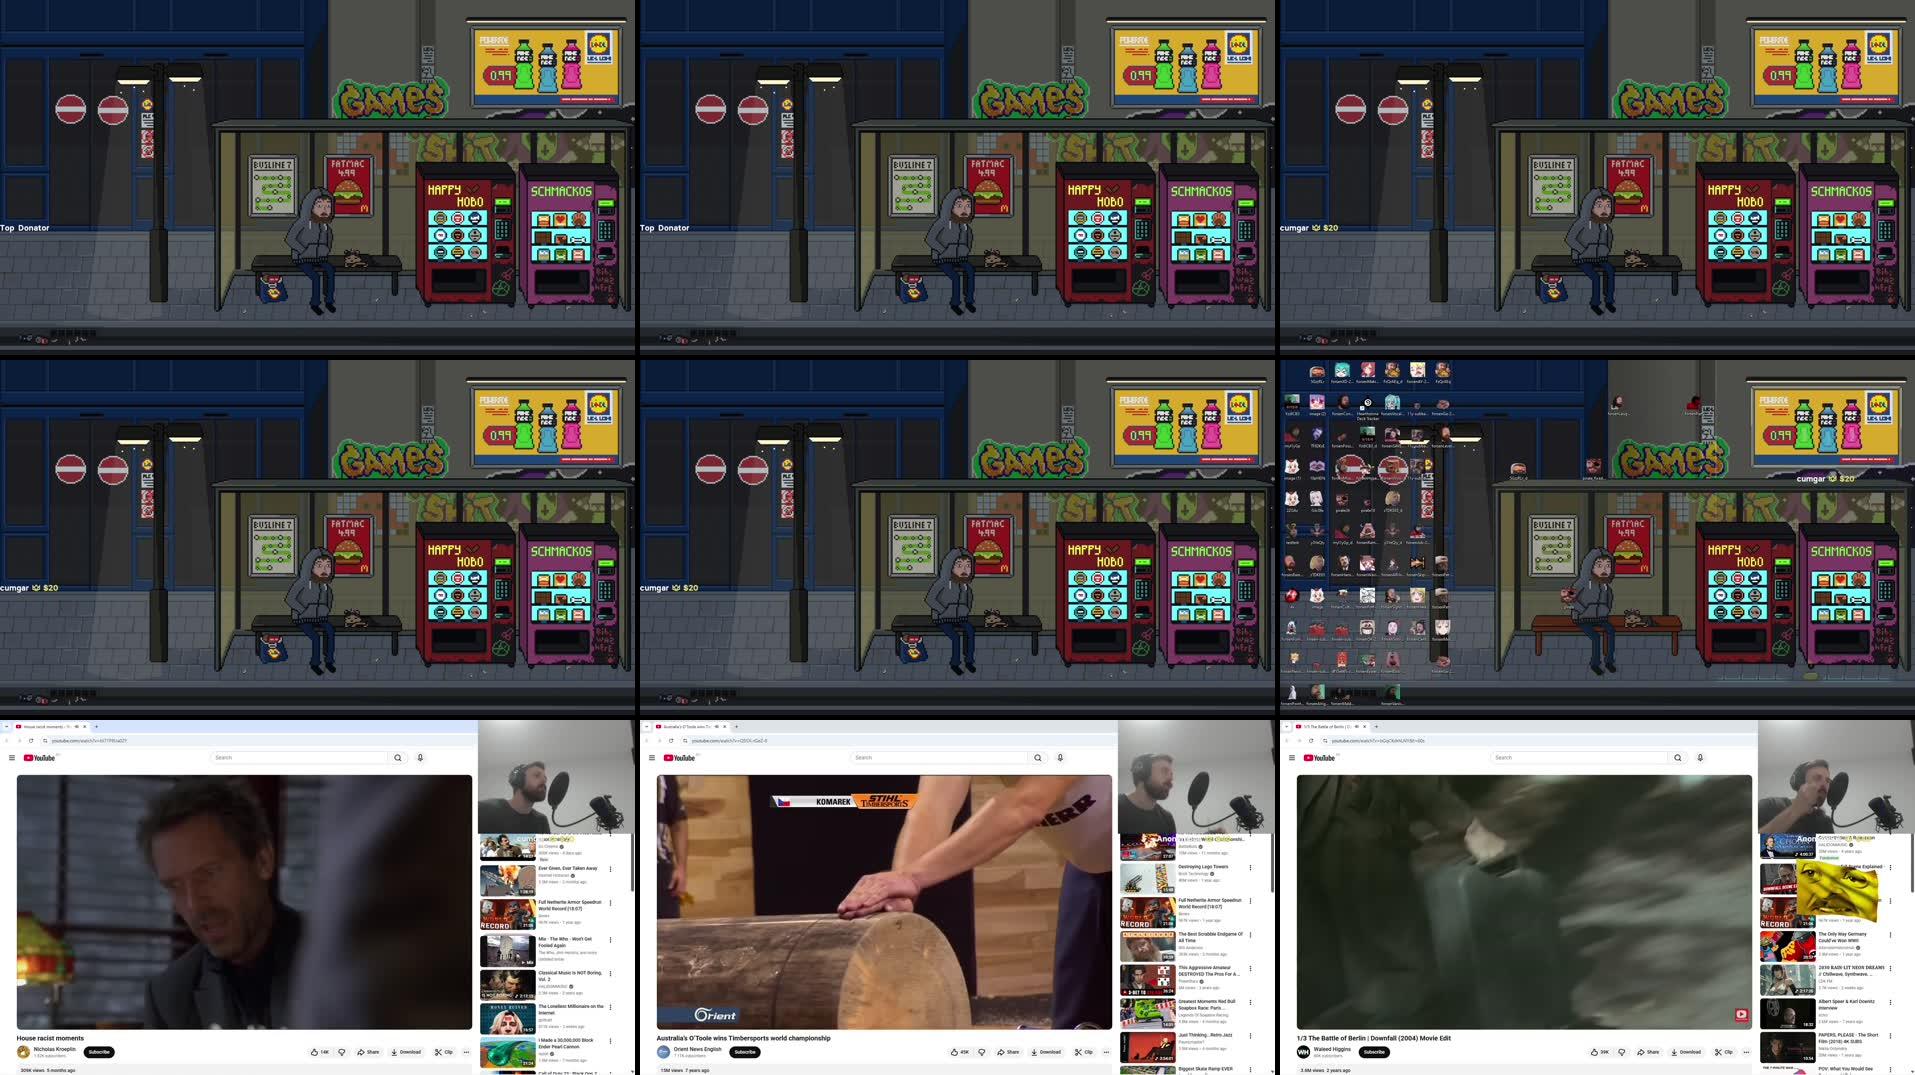
Task: Reload the Timbersports page in the browser
Action: pyautogui.click(x=671, y=741)
